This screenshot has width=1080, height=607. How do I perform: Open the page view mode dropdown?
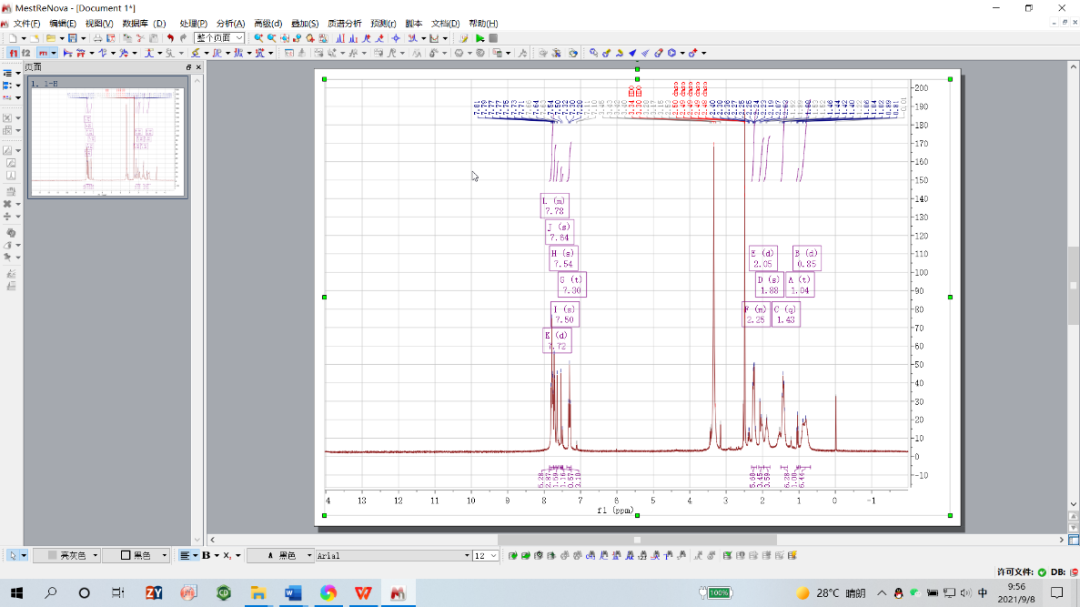[239, 38]
